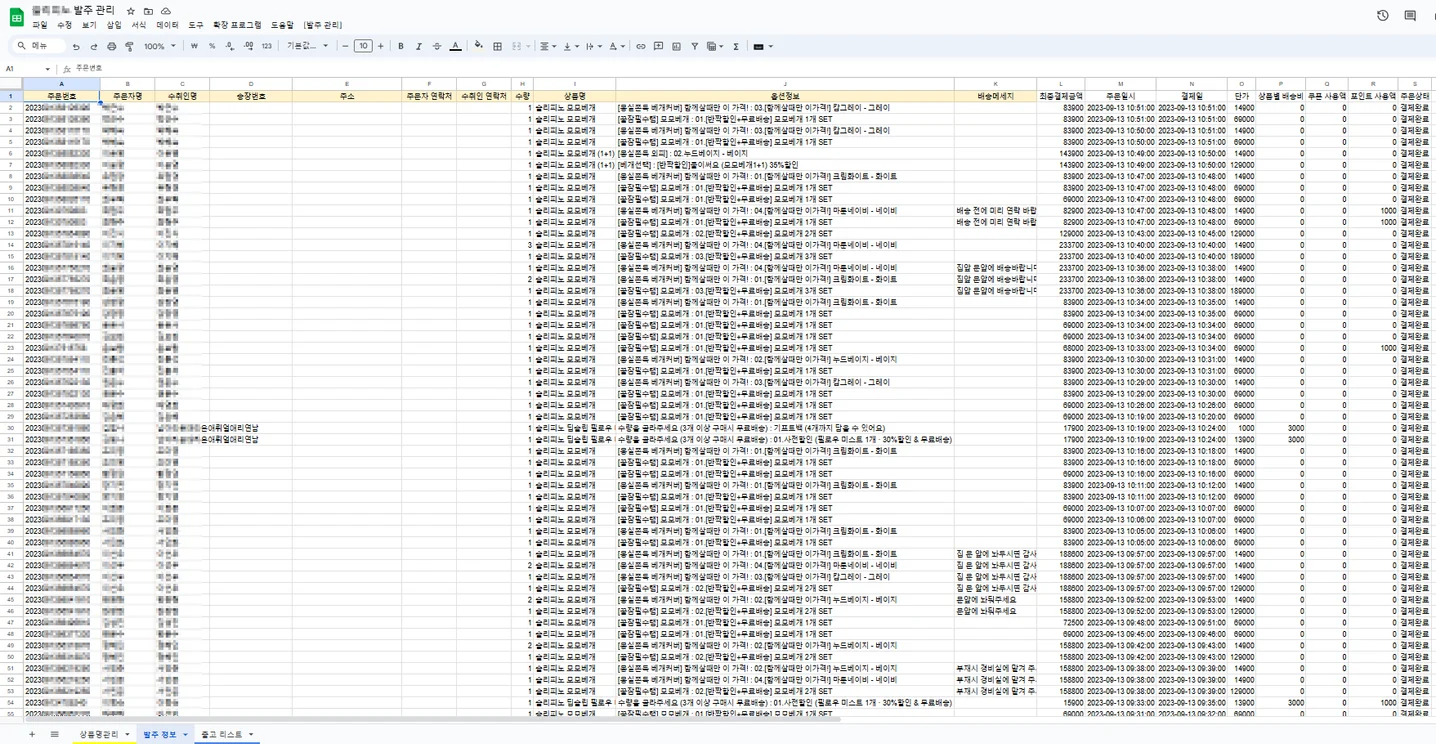Increase decimal places
The width and height of the screenshot is (1436, 744).
coord(248,46)
